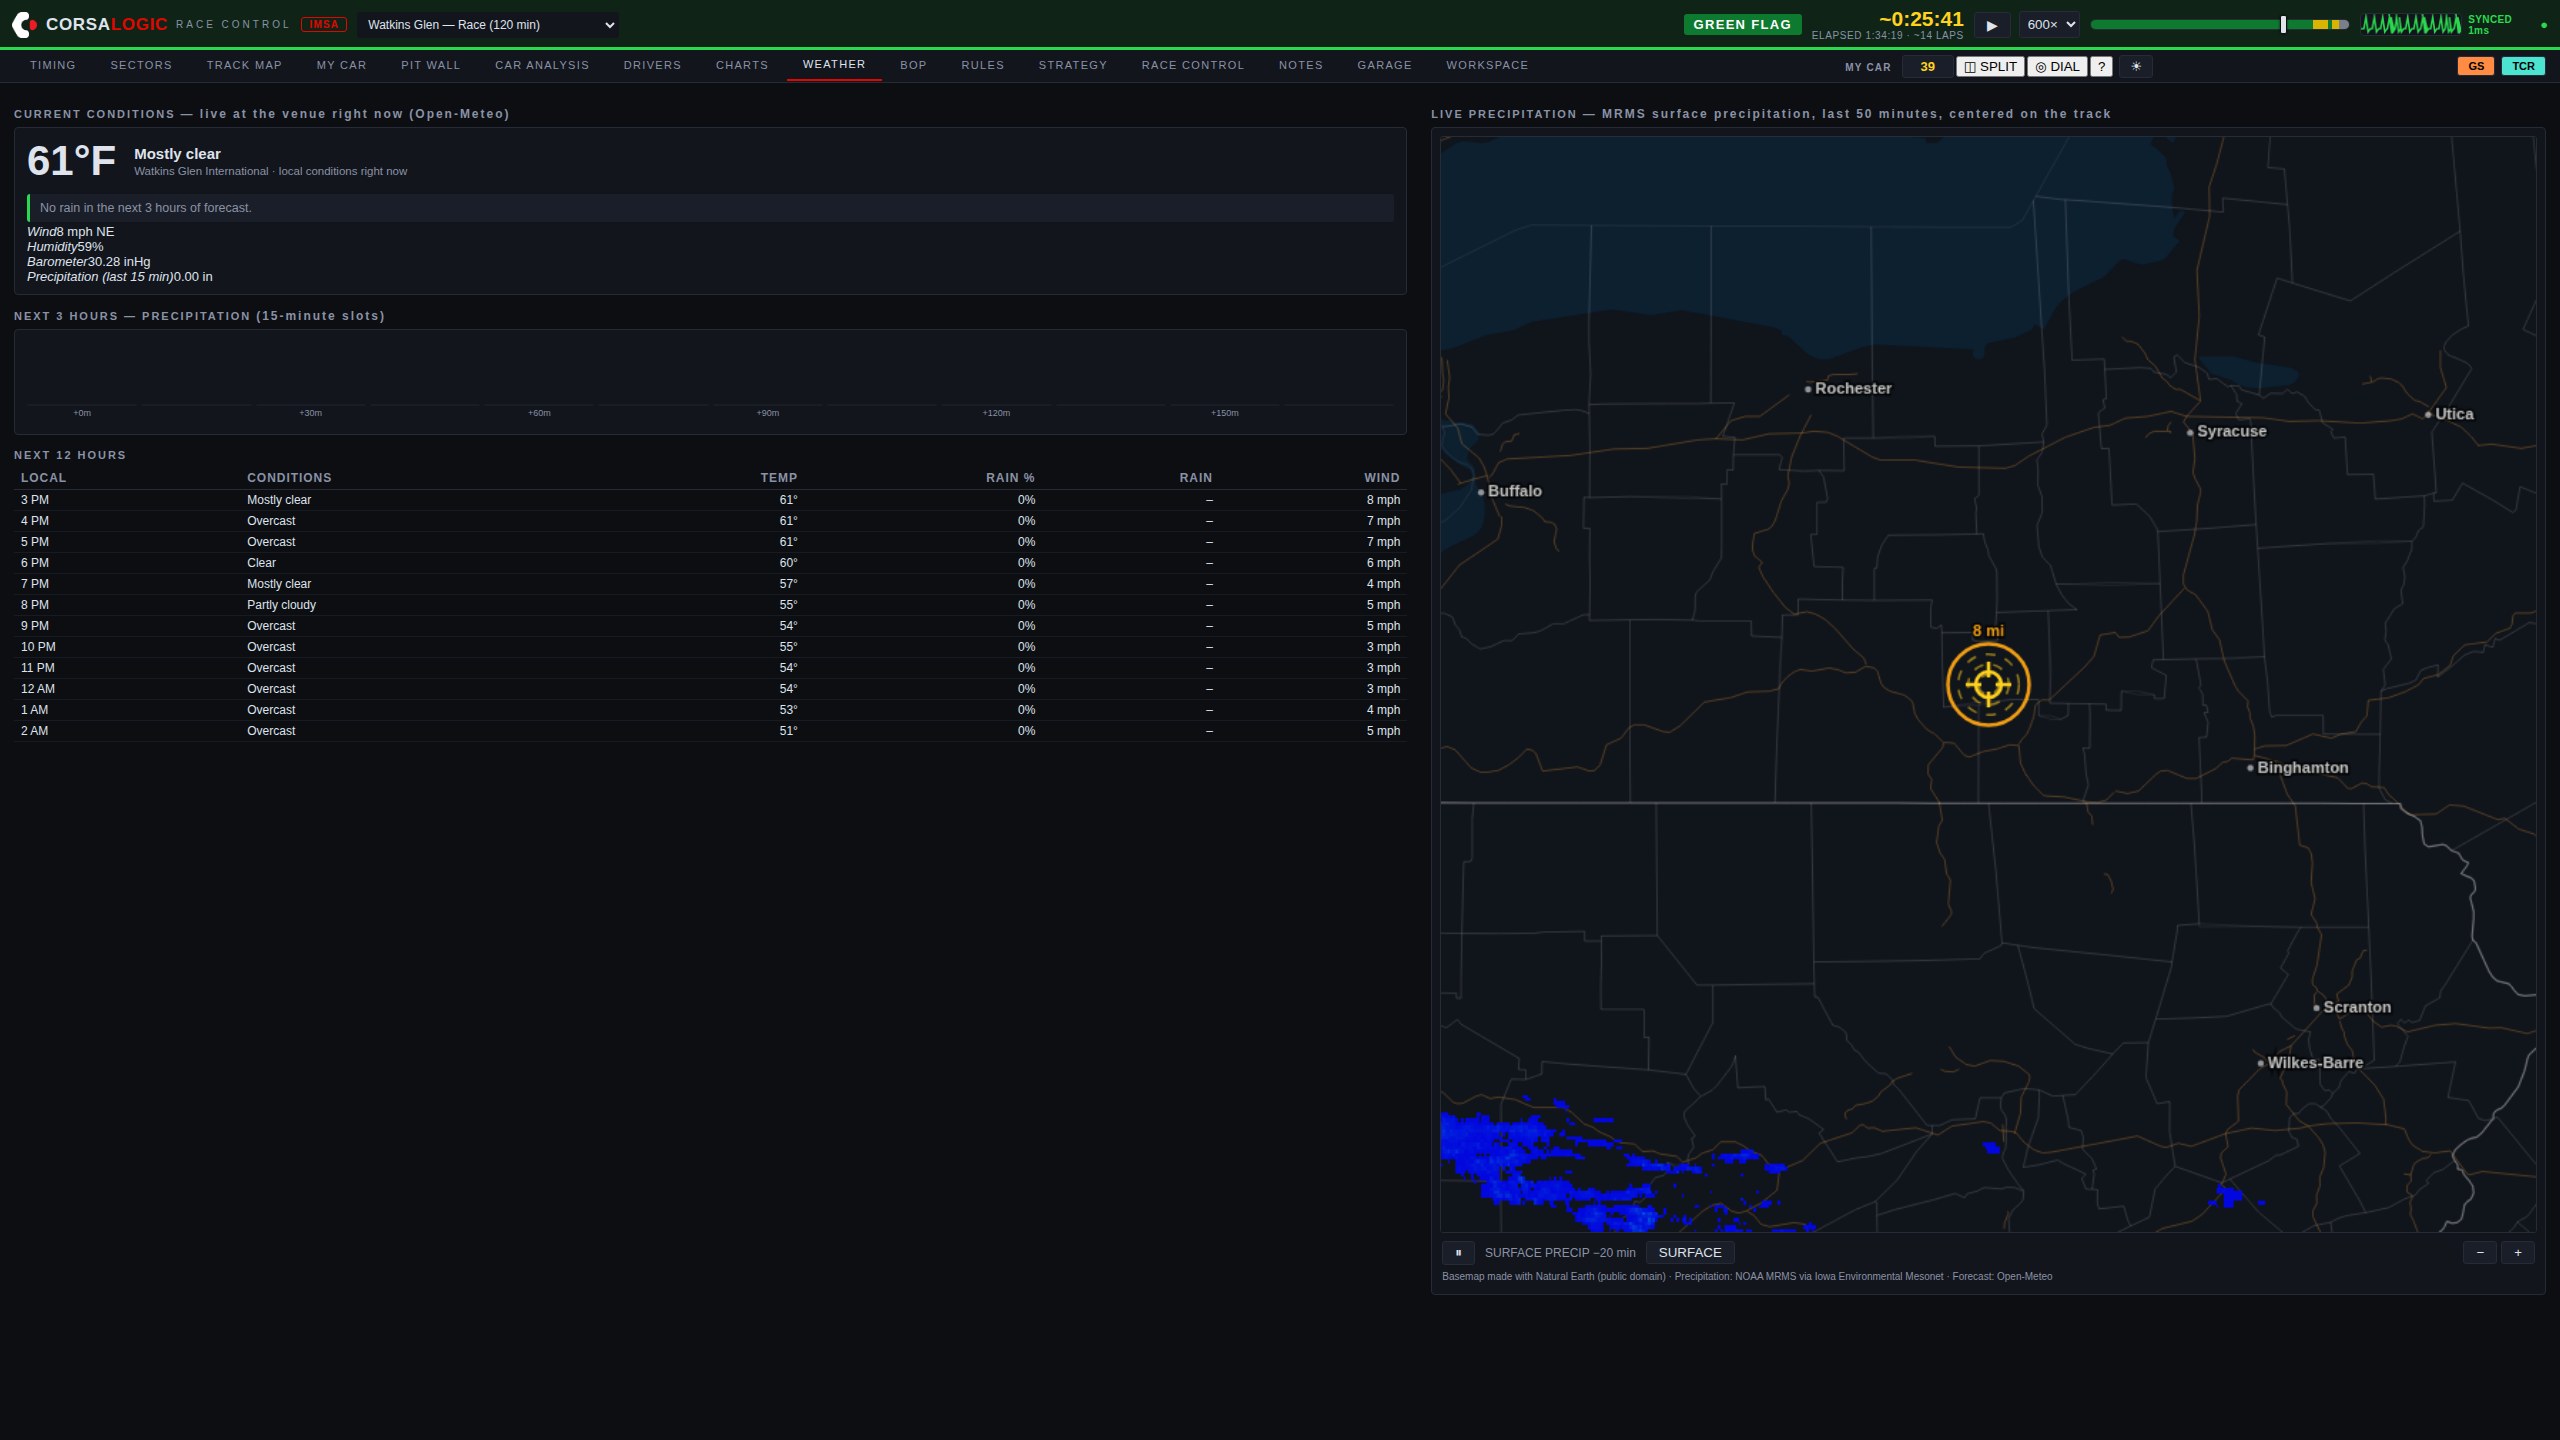Open the BOP tab
2560x1440 pixels.
point(913,65)
